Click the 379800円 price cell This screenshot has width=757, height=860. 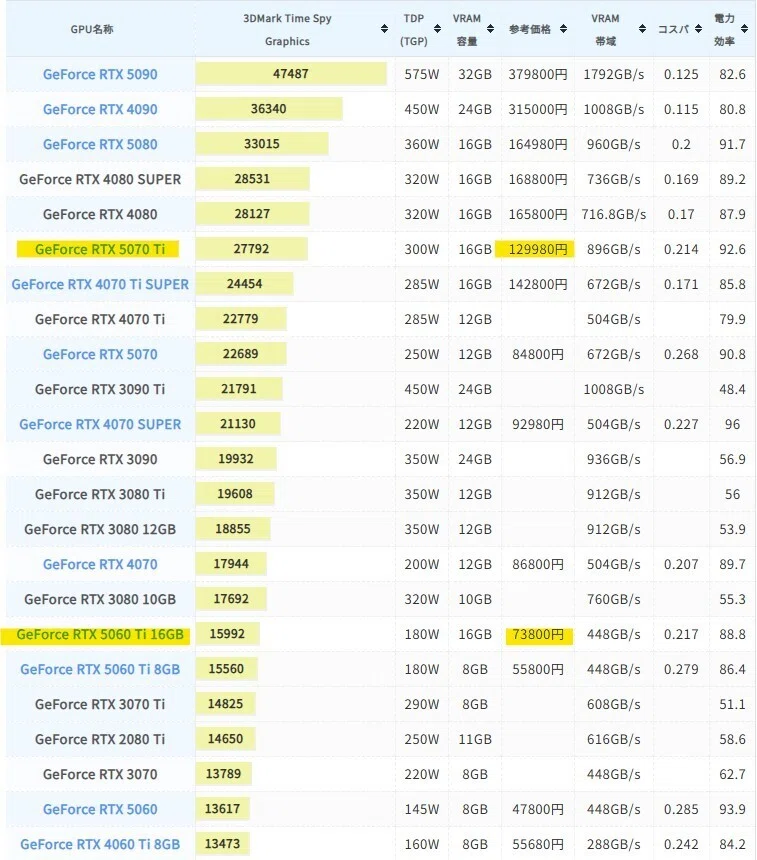pyautogui.click(x=538, y=74)
